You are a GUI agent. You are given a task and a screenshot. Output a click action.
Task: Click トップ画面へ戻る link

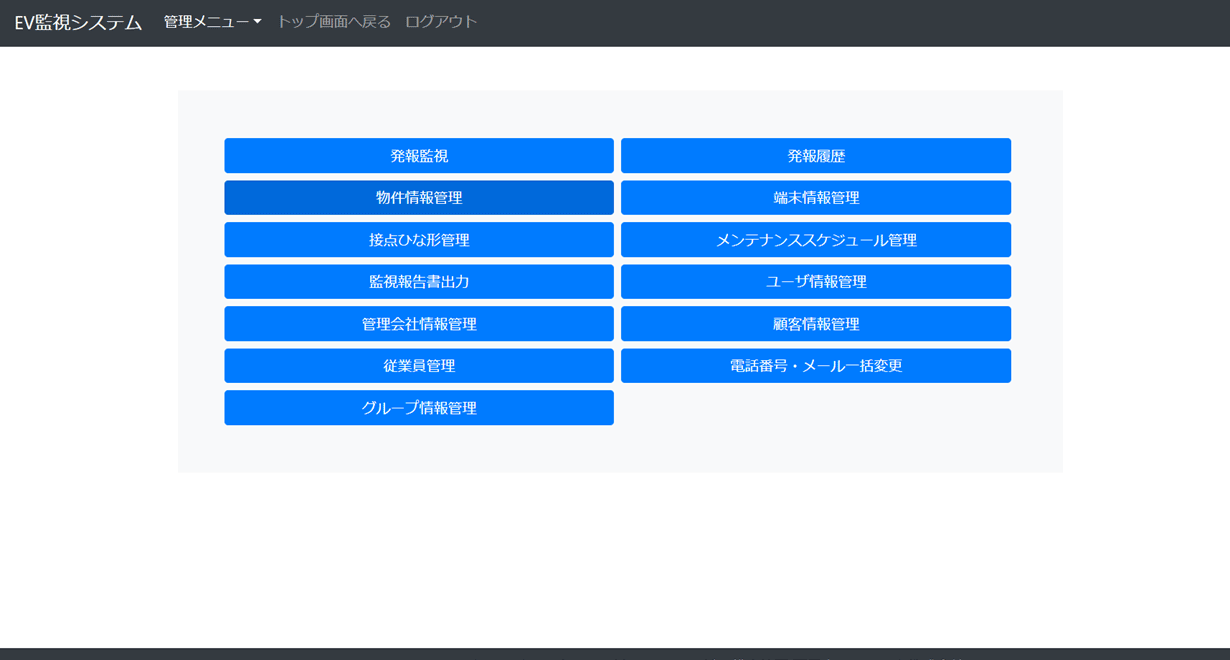point(334,22)
